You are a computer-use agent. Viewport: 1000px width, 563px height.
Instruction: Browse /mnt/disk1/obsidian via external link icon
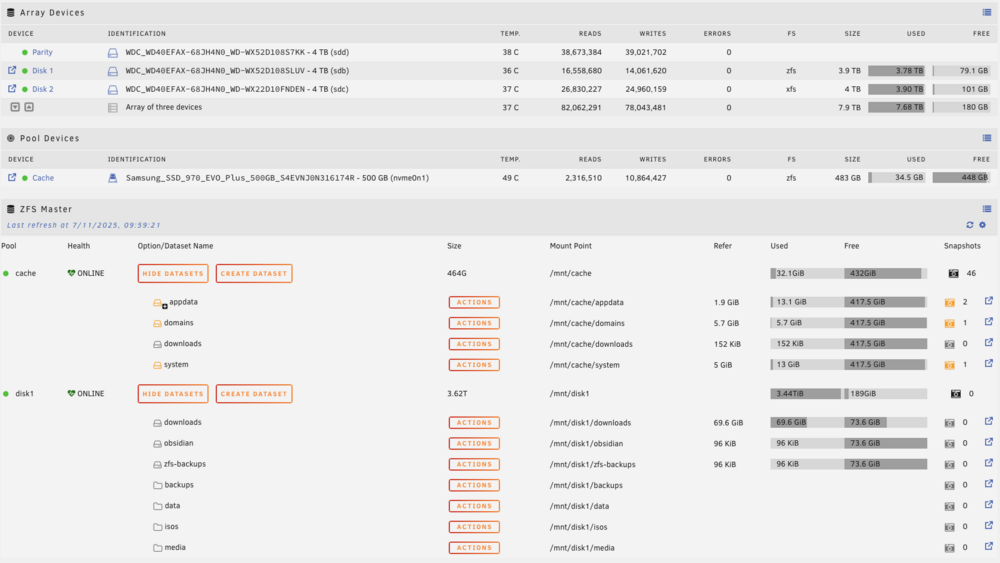click(989, 442)
